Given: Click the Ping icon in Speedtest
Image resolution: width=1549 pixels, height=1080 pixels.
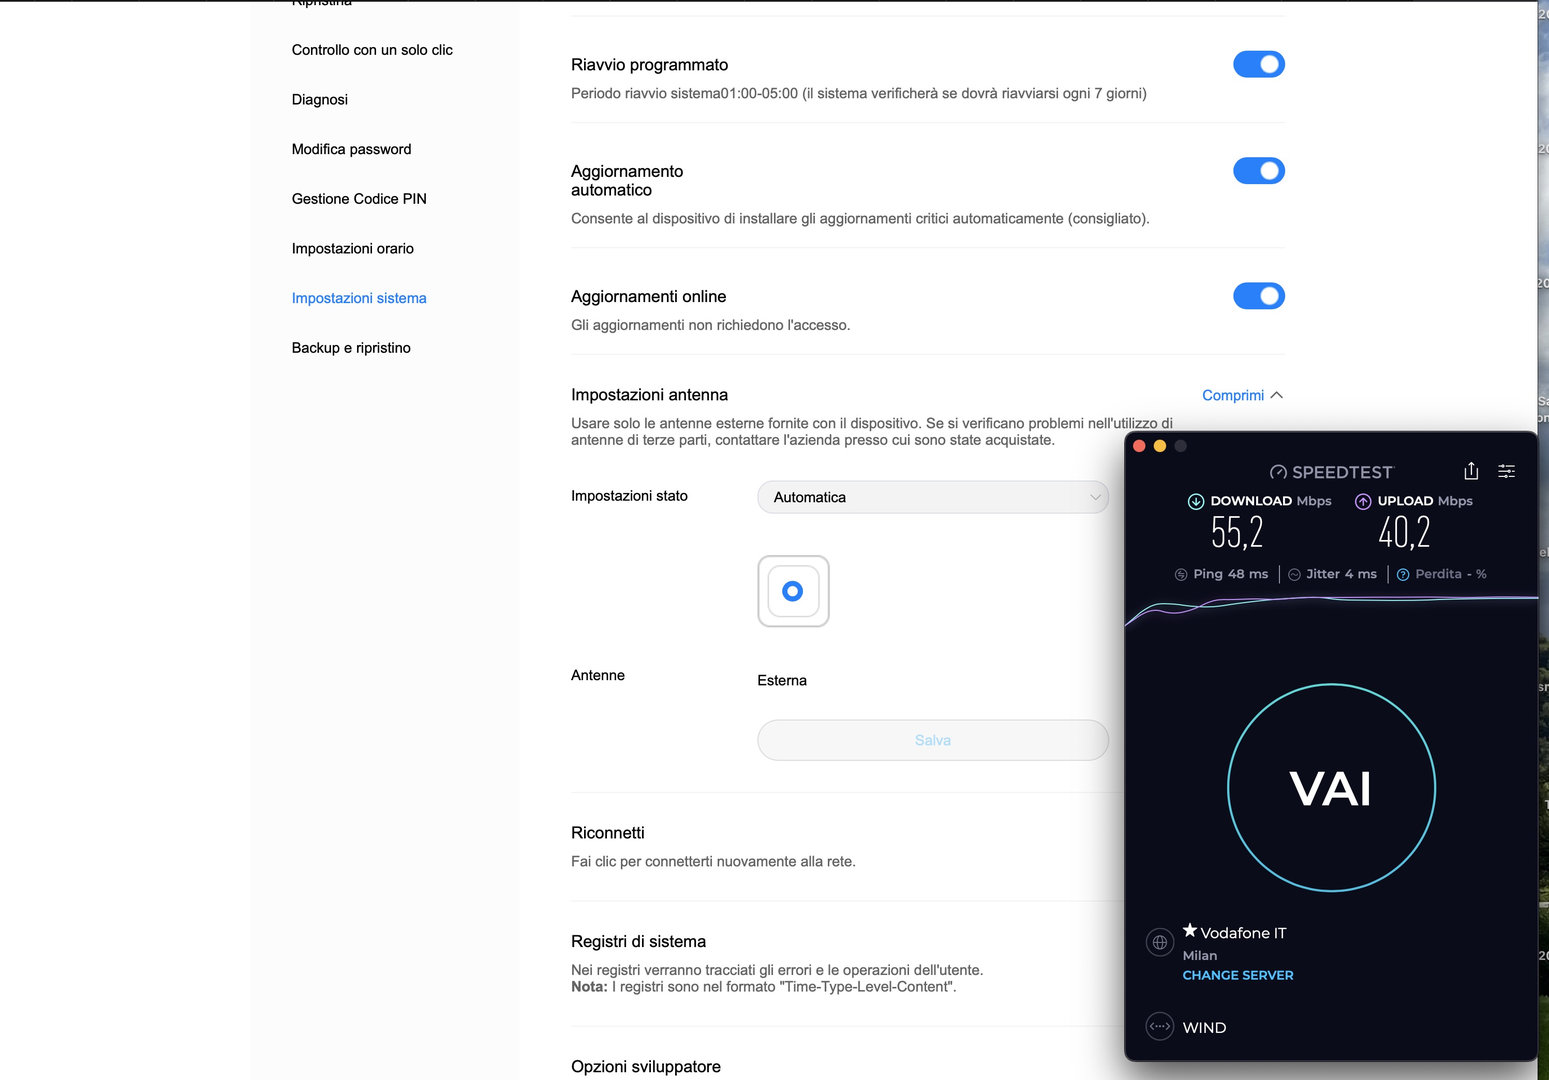Looking at the screenshot, I should (1181, 574).
